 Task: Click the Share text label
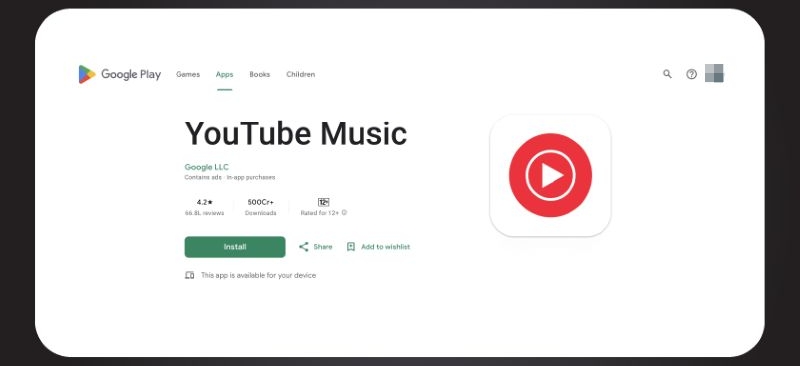tap(322, 247)
